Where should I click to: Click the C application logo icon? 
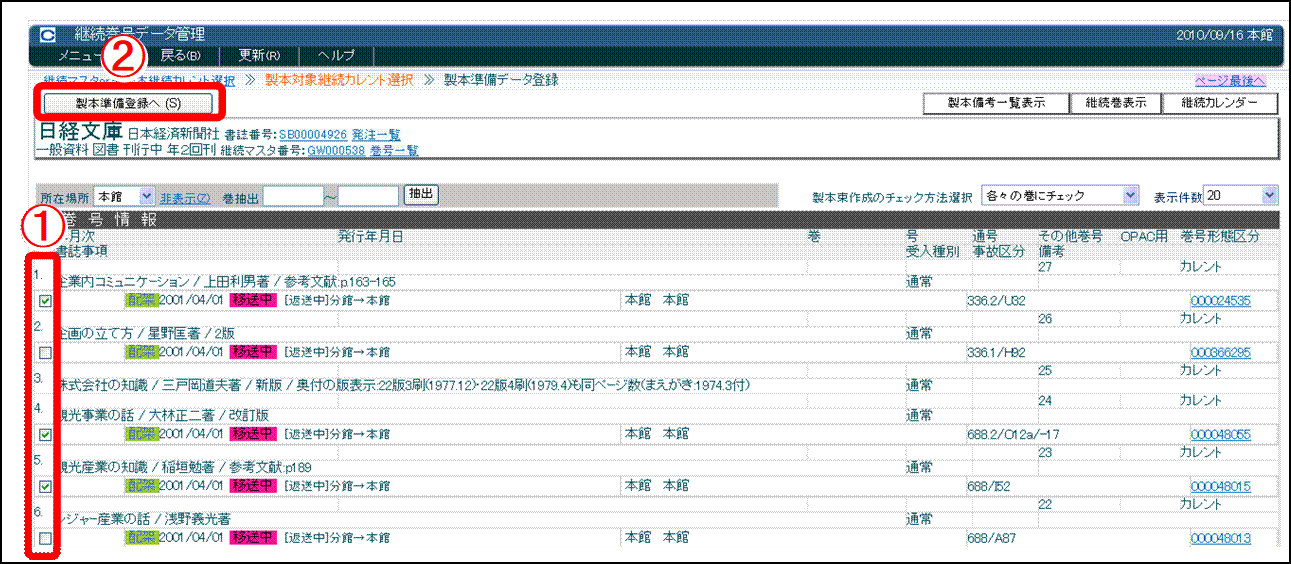pos(48,35)
